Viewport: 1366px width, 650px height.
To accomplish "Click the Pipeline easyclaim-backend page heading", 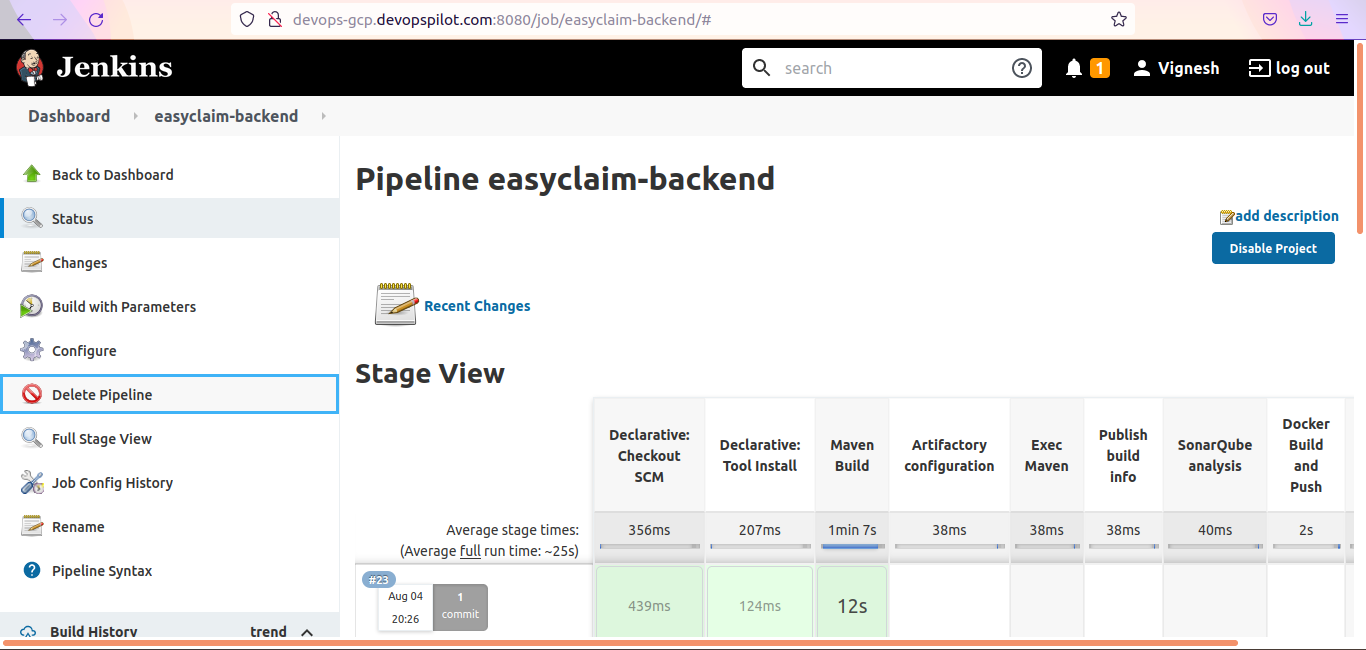I will 565,179.
